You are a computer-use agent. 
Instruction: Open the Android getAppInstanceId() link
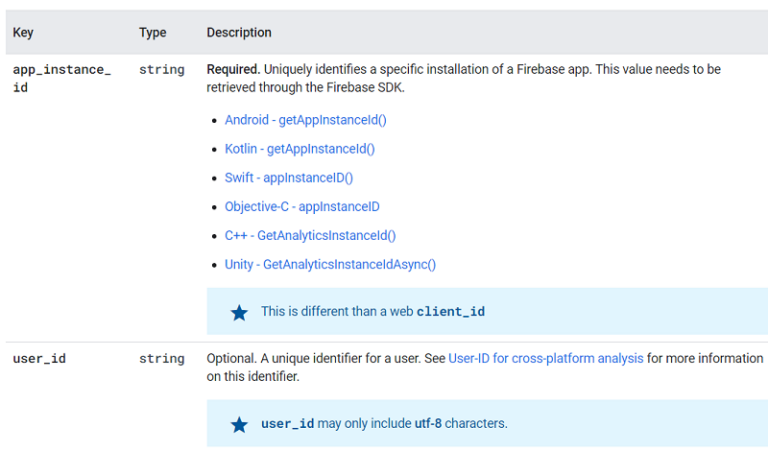(x=305, y=120)
